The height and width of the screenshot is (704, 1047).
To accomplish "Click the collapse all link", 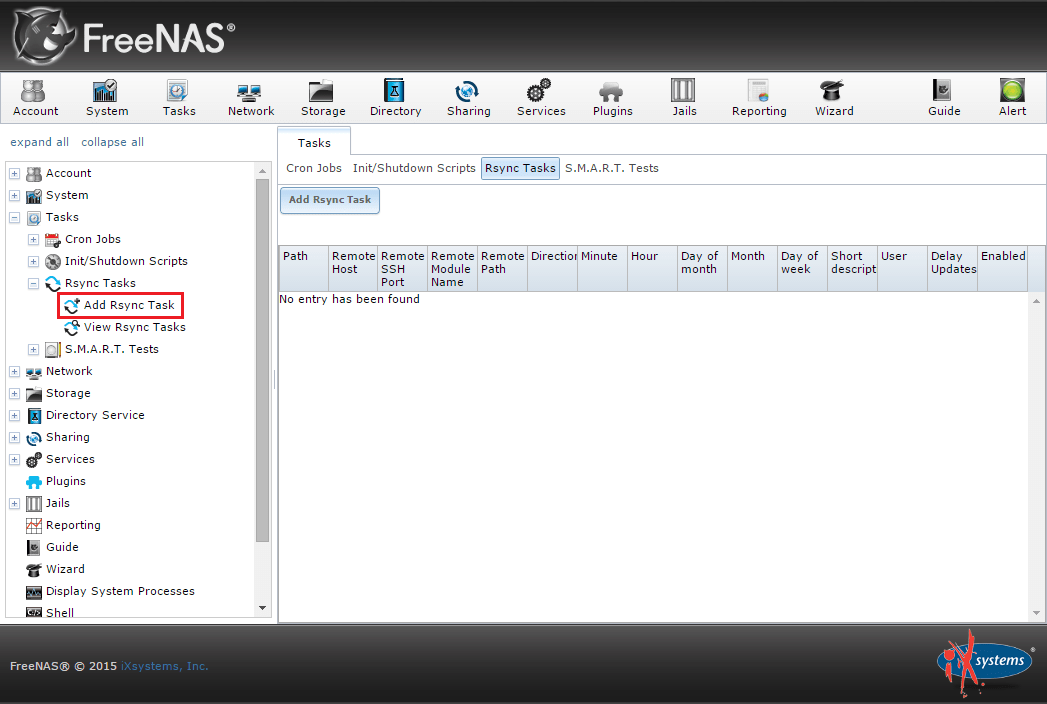I will (112, 141).
